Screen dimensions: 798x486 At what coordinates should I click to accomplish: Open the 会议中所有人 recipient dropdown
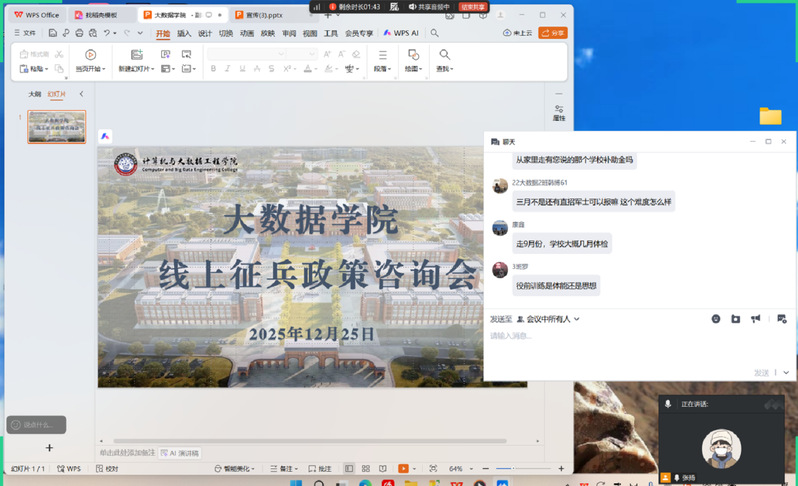[548, 319]
